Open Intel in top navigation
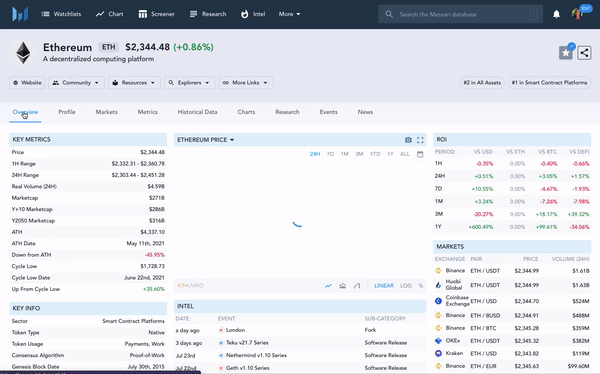Viewport: 600px width, 374px height. pyautogui.click(x=253, y=14)
